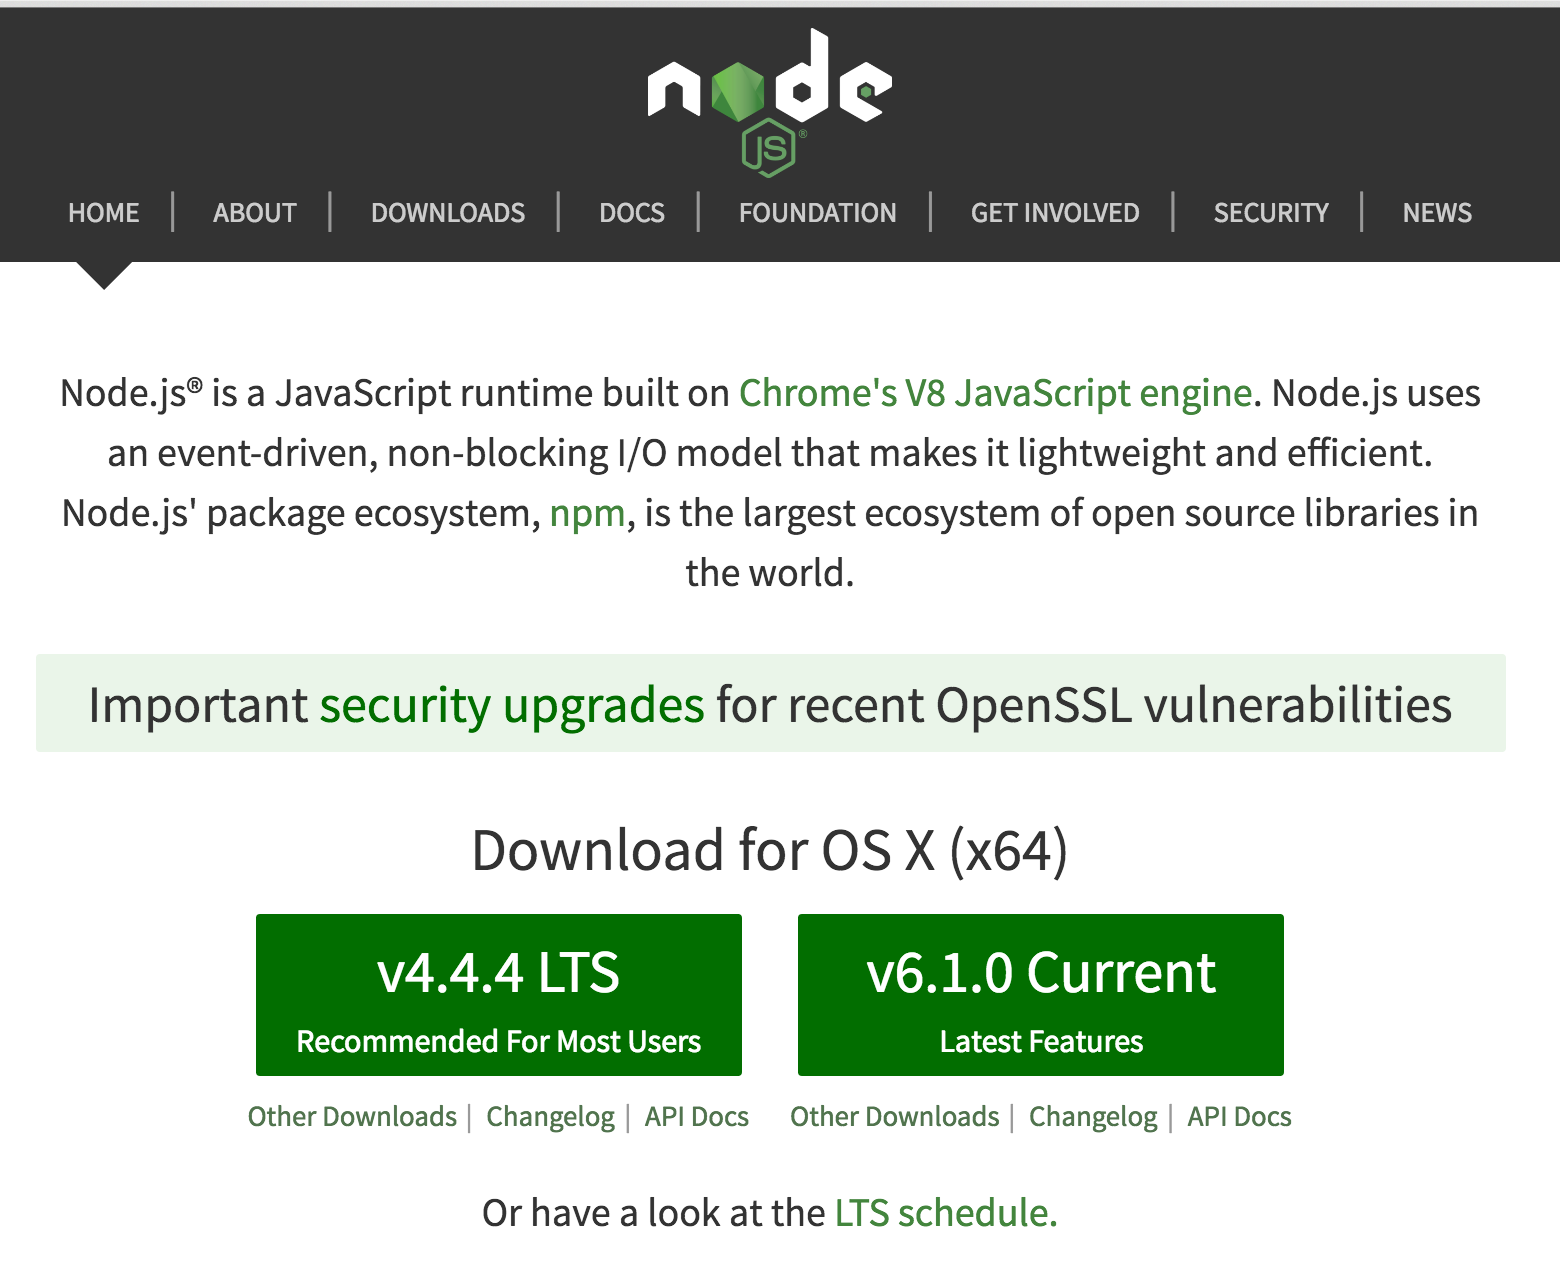1560x1262 pixels.
Task: Navigate to the DOWNLOADS page
Action: 448,212
